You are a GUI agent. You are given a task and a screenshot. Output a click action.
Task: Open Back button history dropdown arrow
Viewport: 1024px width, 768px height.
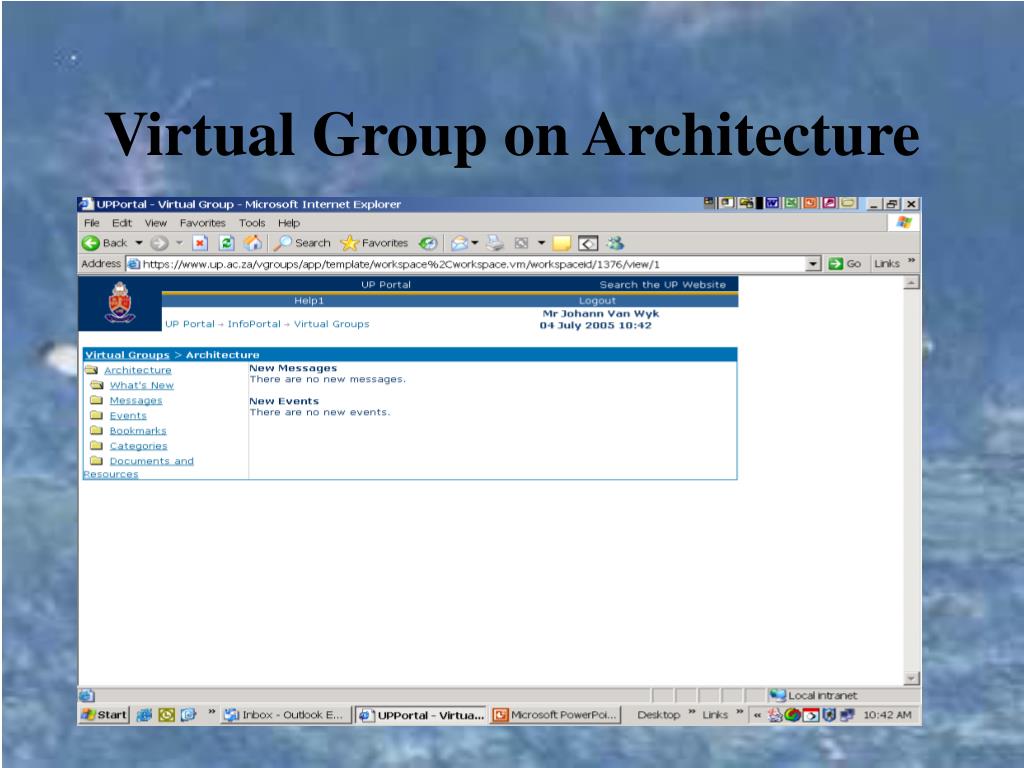pyautogui.click(x=138, y=243)
